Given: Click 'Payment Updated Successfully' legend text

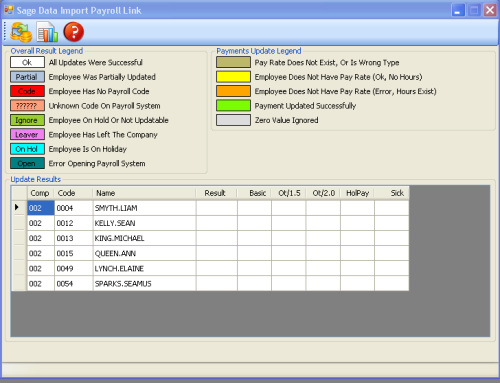Looking at the screenshot, I should point(305,106).
